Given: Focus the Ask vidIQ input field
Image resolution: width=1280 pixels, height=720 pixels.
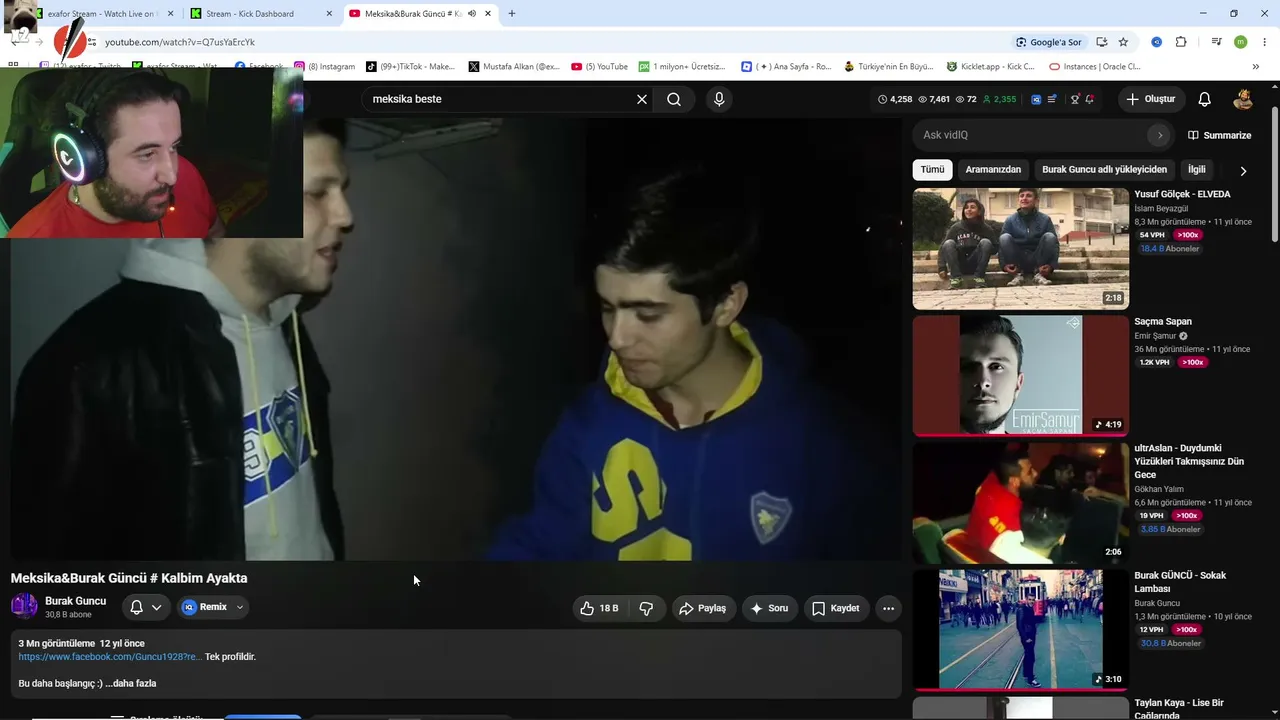Looking at the screenshot, I should (1030, 135).
